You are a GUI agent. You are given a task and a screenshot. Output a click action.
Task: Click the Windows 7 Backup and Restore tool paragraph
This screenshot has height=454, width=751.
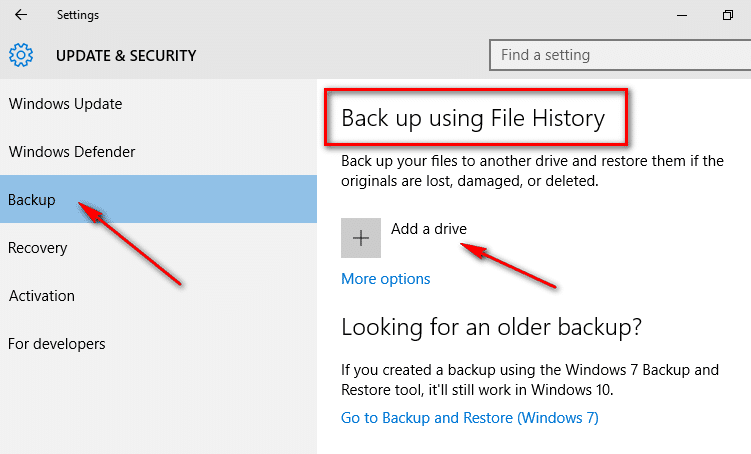point(530,380)
